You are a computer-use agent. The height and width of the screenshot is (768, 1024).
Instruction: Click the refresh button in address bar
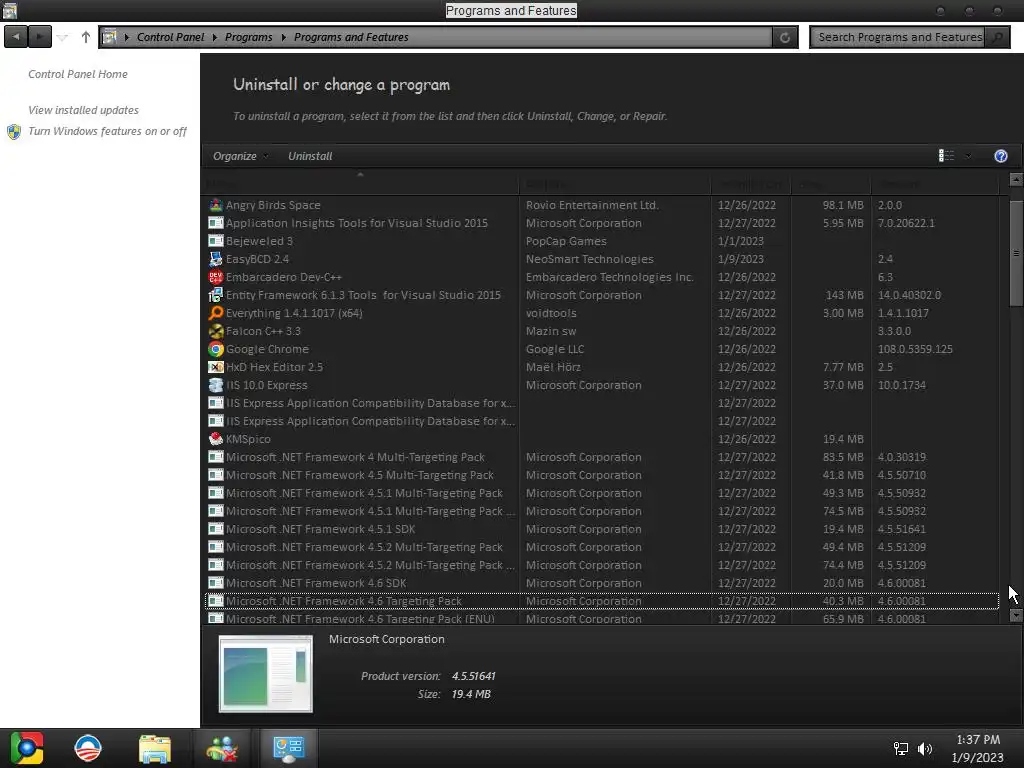click(785, 37)
